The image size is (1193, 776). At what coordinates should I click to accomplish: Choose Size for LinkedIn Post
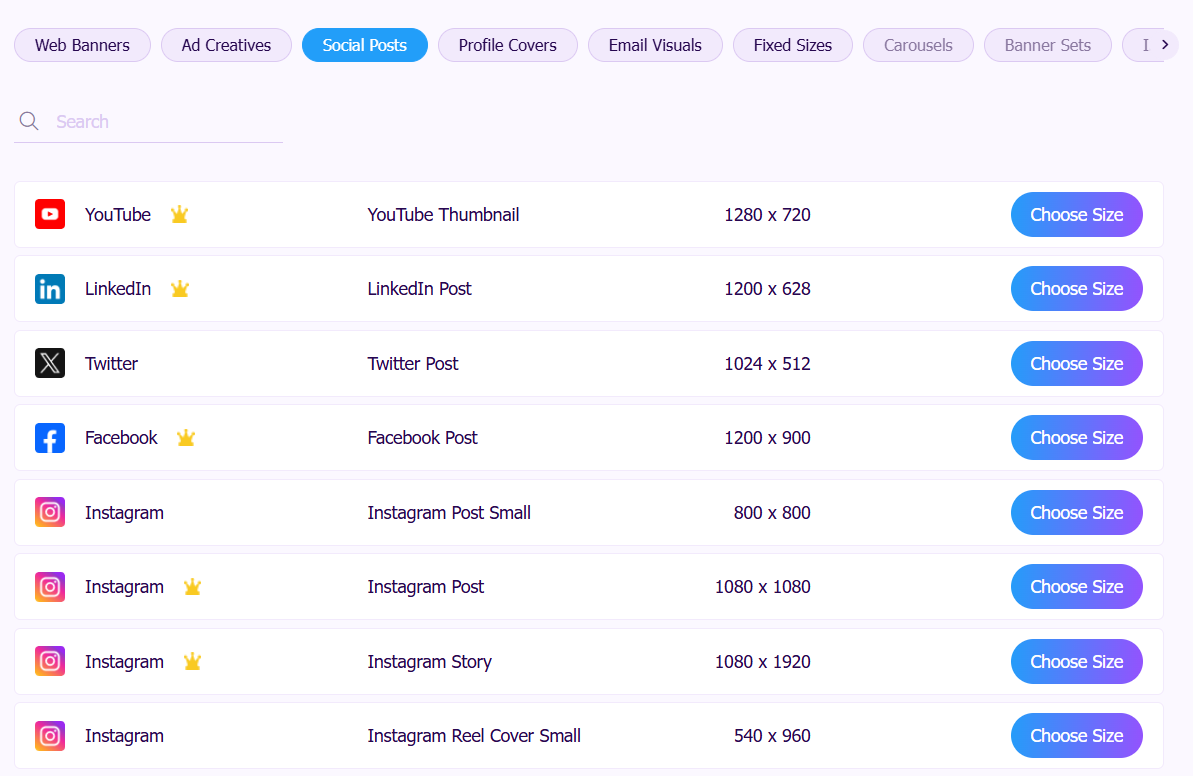point(1077,289)
